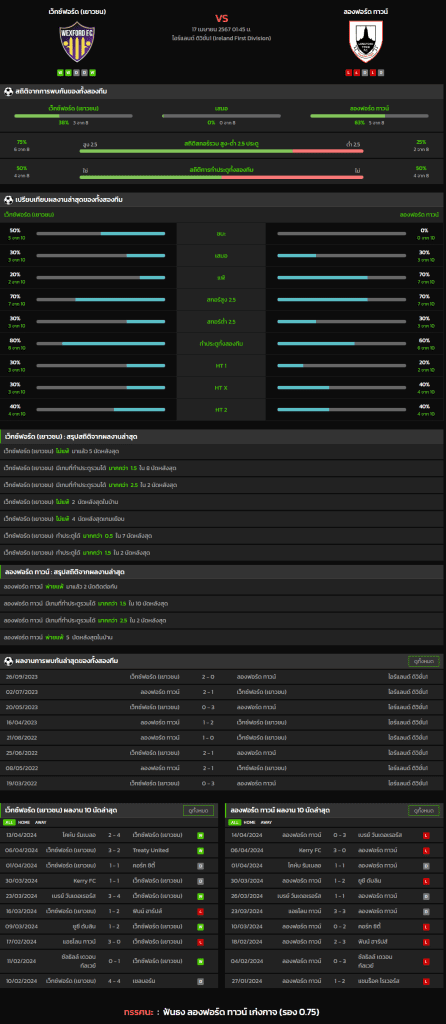Click Wexford's 70% bar in the high score 2.5 row
The image size is (446, 1024).
tap(101, 300)
